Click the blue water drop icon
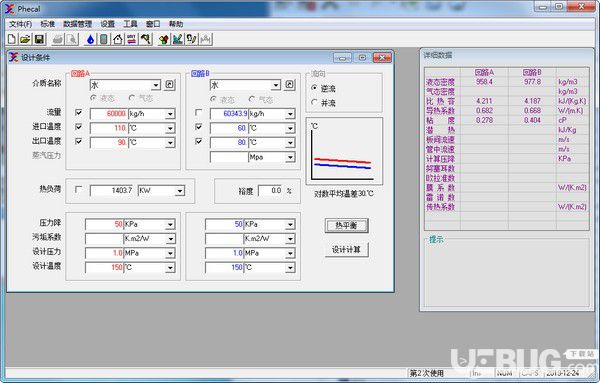The width and height of the screenshot is (600, 383). pyautogui.click(x=90, y=39)
